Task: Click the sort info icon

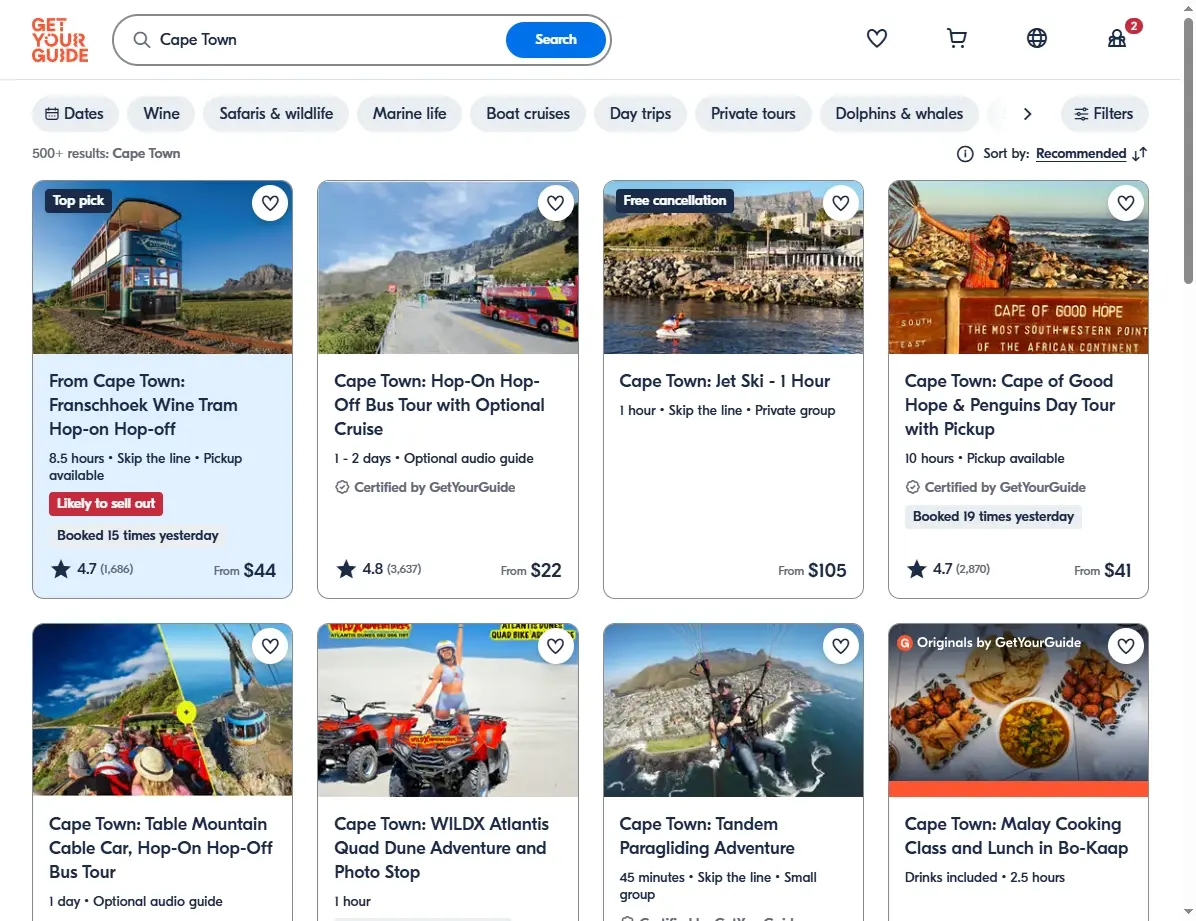Action: [x=965, y=154]
